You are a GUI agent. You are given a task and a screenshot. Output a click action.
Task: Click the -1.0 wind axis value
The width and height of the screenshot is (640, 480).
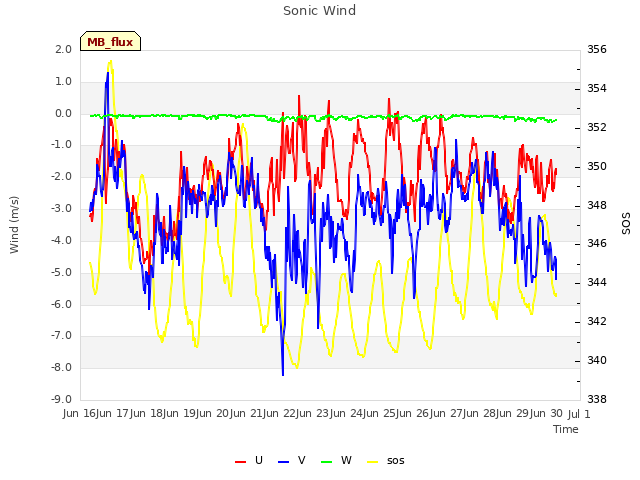coord(62,145)
